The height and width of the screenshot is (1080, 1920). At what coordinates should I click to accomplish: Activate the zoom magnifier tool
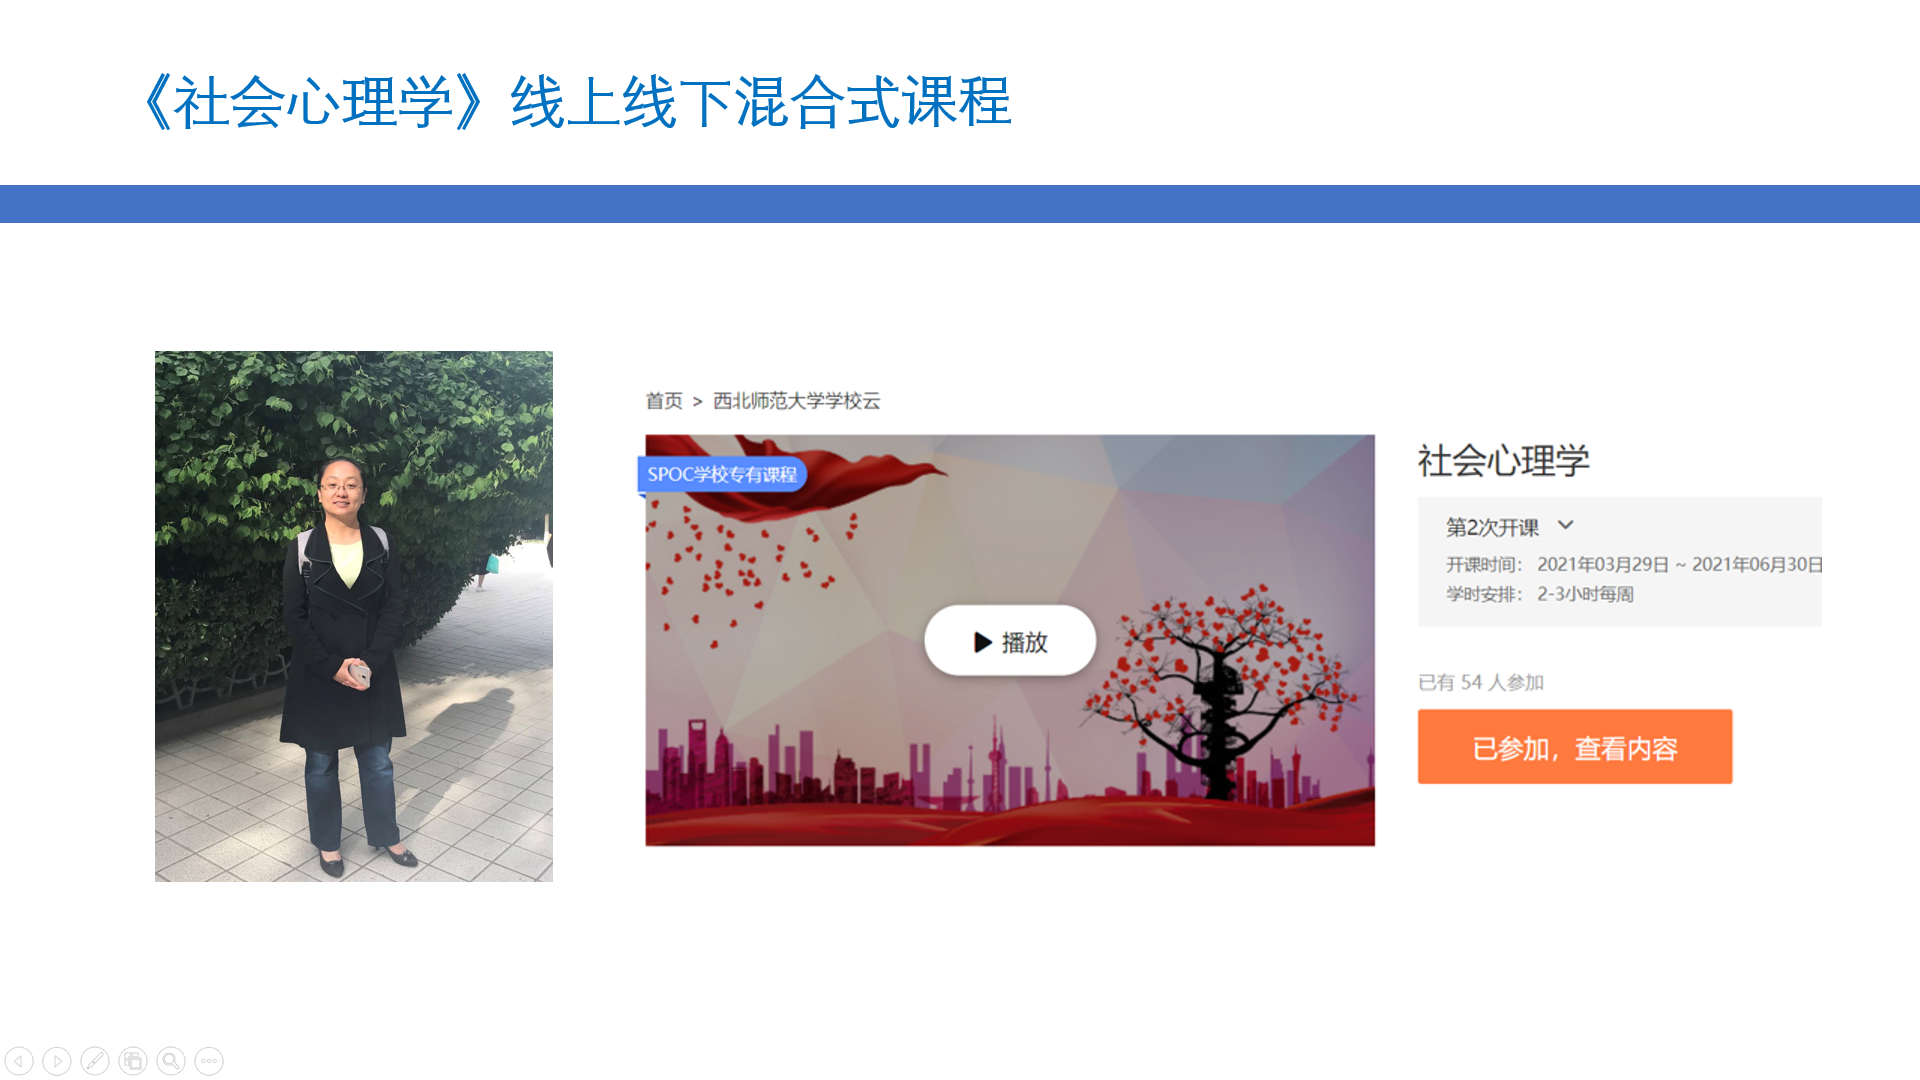[171, 1061]
